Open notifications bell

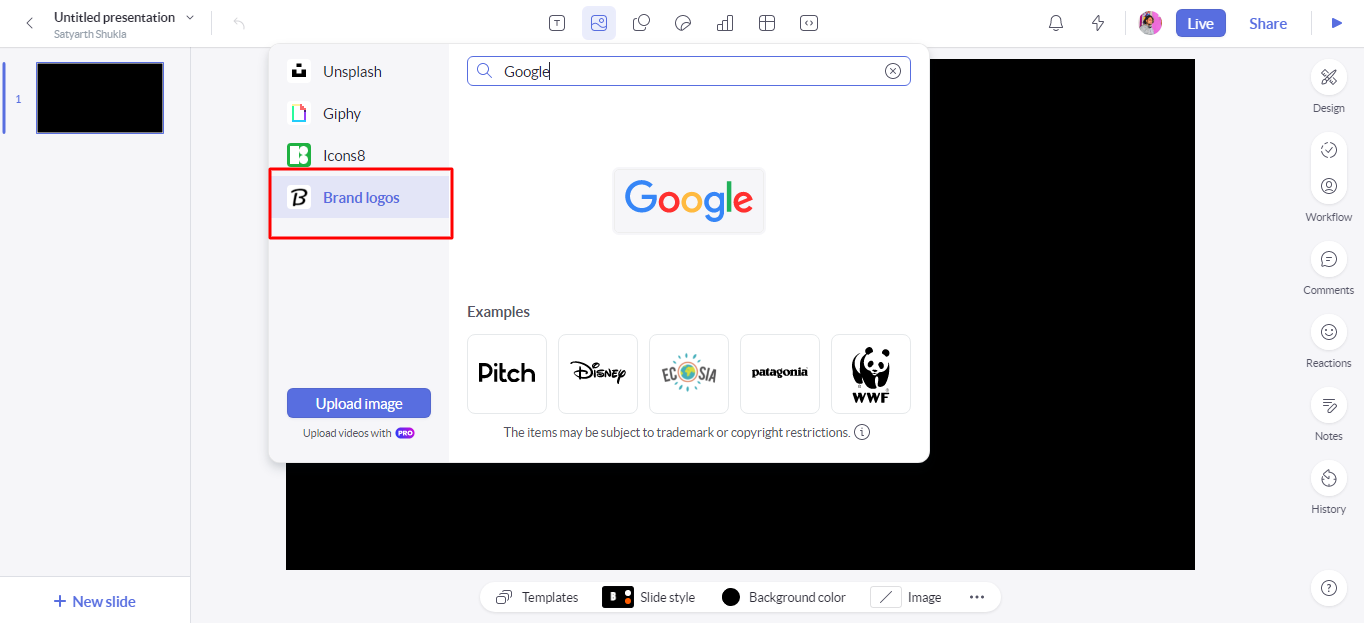click(x=1056, y=23)
